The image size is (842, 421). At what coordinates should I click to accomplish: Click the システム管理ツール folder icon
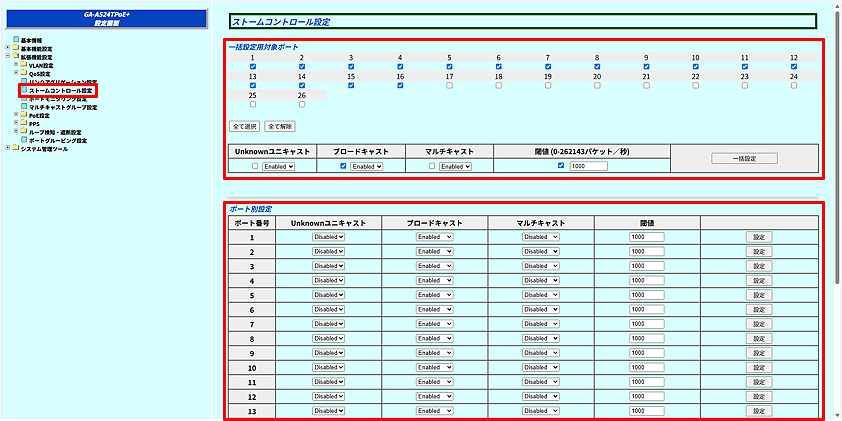(16, 148)
